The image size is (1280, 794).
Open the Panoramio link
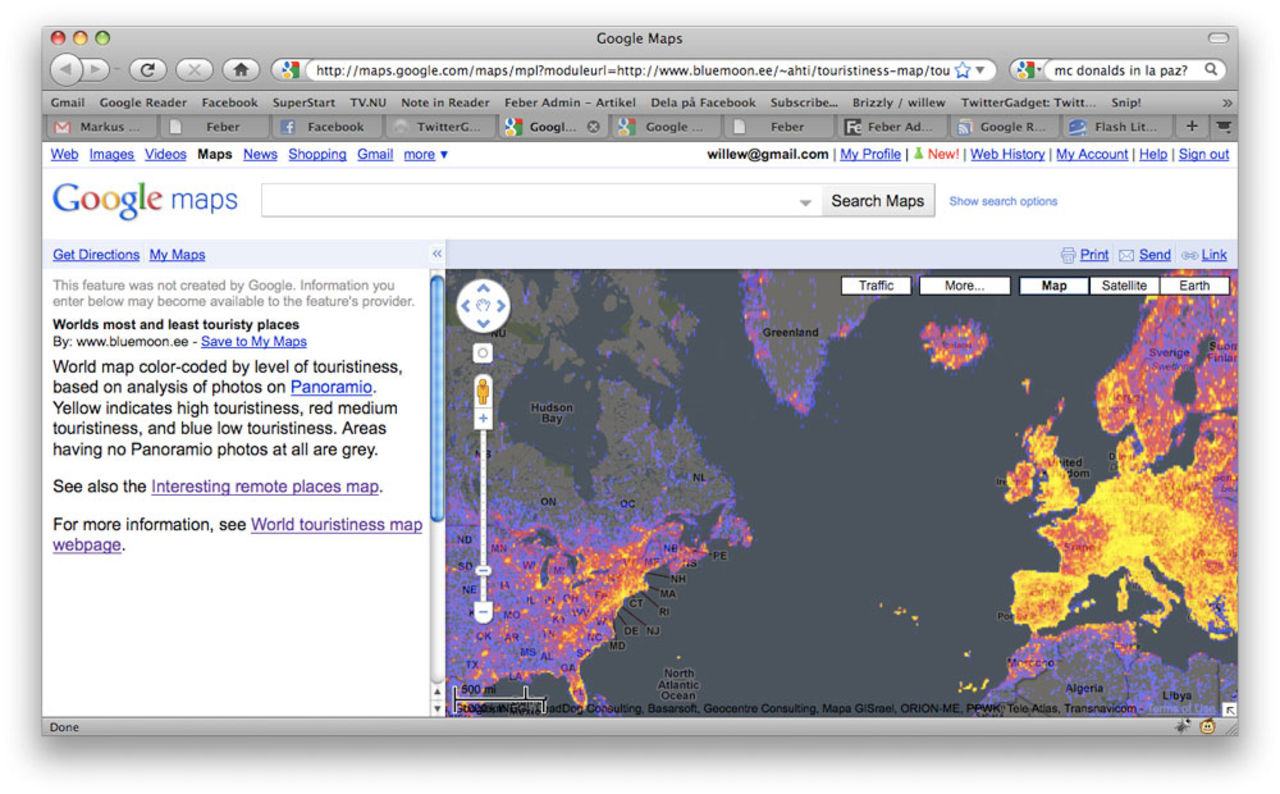(331, 387)
